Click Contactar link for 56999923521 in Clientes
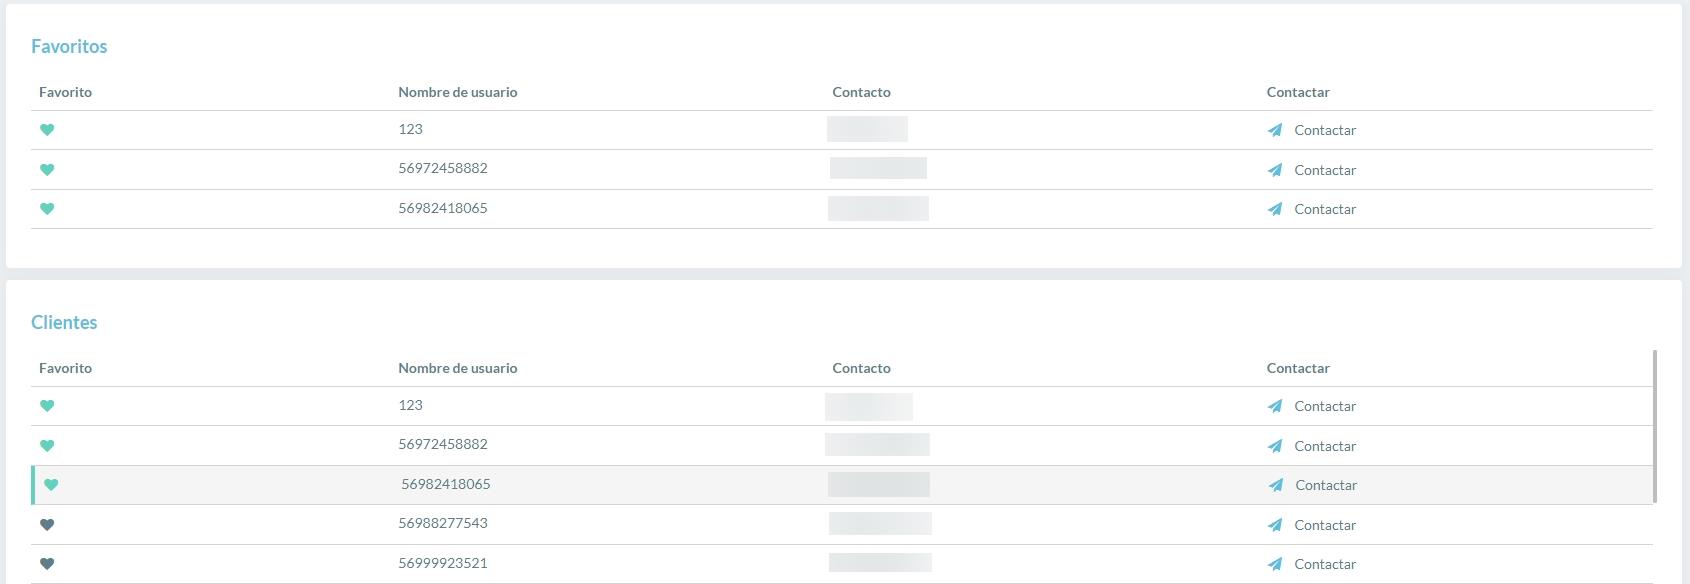1690x584 pixels. [1325, 564]
